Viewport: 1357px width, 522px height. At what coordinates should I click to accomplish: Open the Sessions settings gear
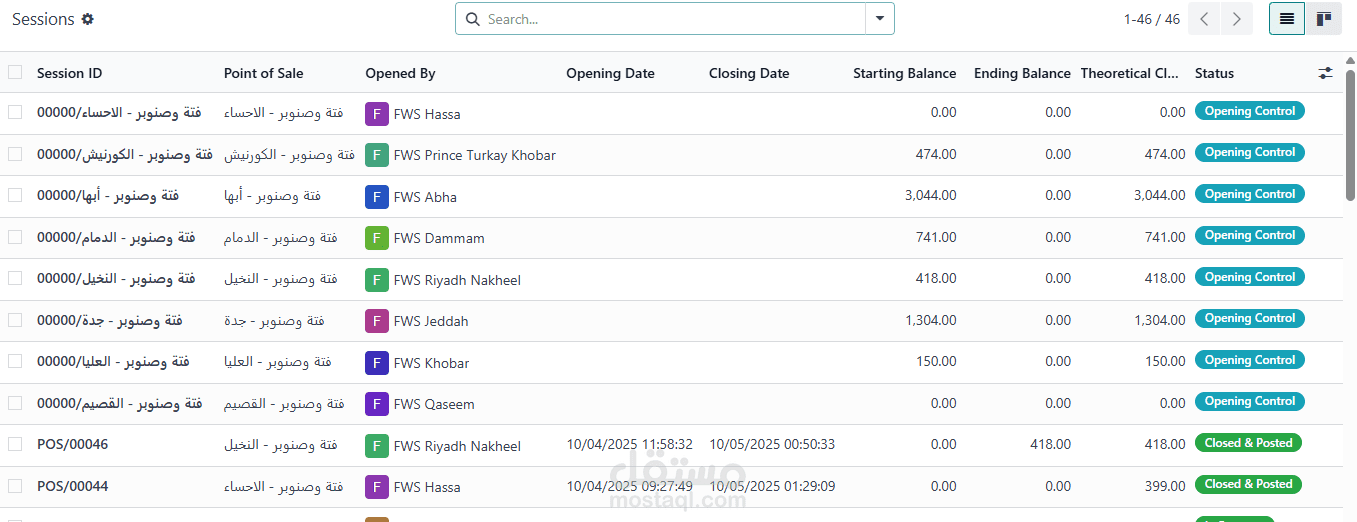tap(88, 19)
